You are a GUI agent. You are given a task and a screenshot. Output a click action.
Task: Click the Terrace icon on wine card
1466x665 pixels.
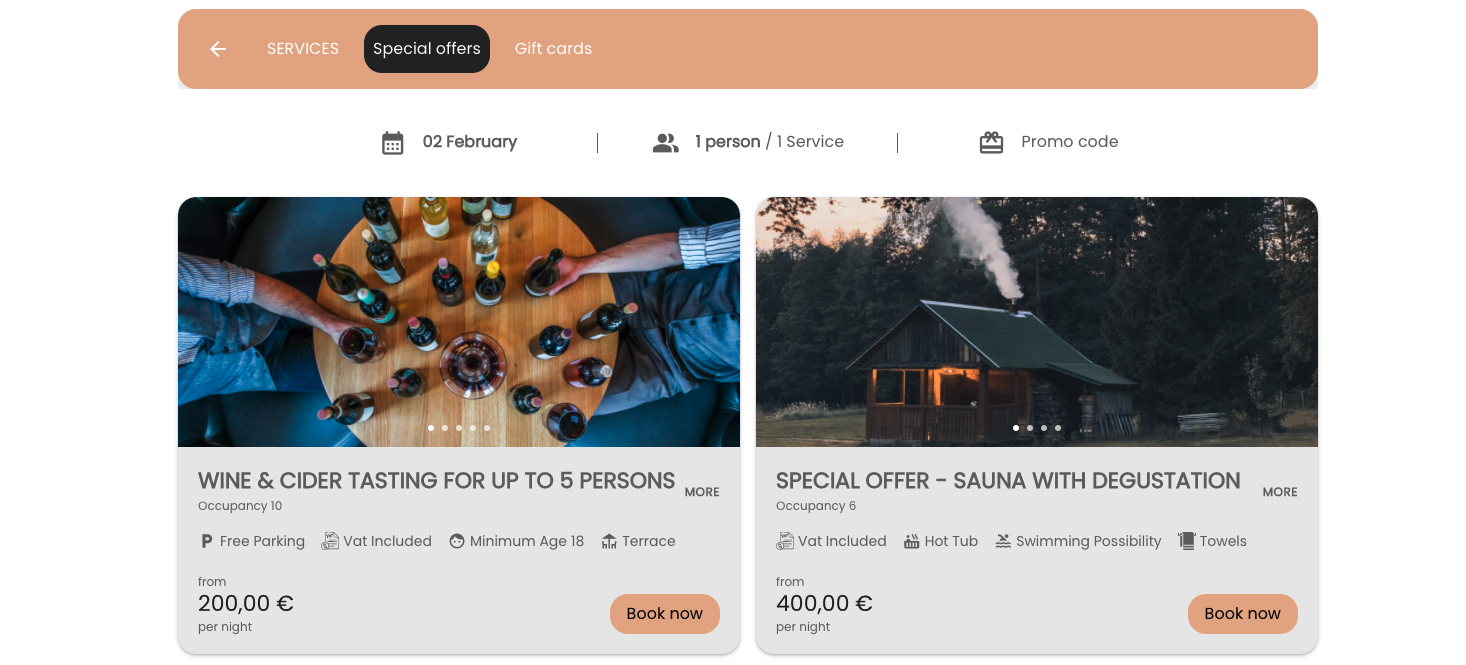click(609, 542)
